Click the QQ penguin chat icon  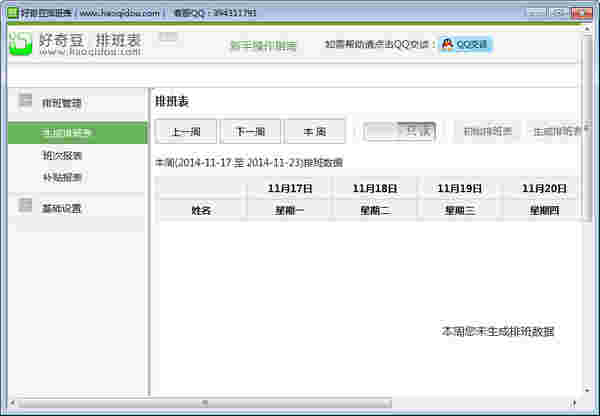[447, 44]
